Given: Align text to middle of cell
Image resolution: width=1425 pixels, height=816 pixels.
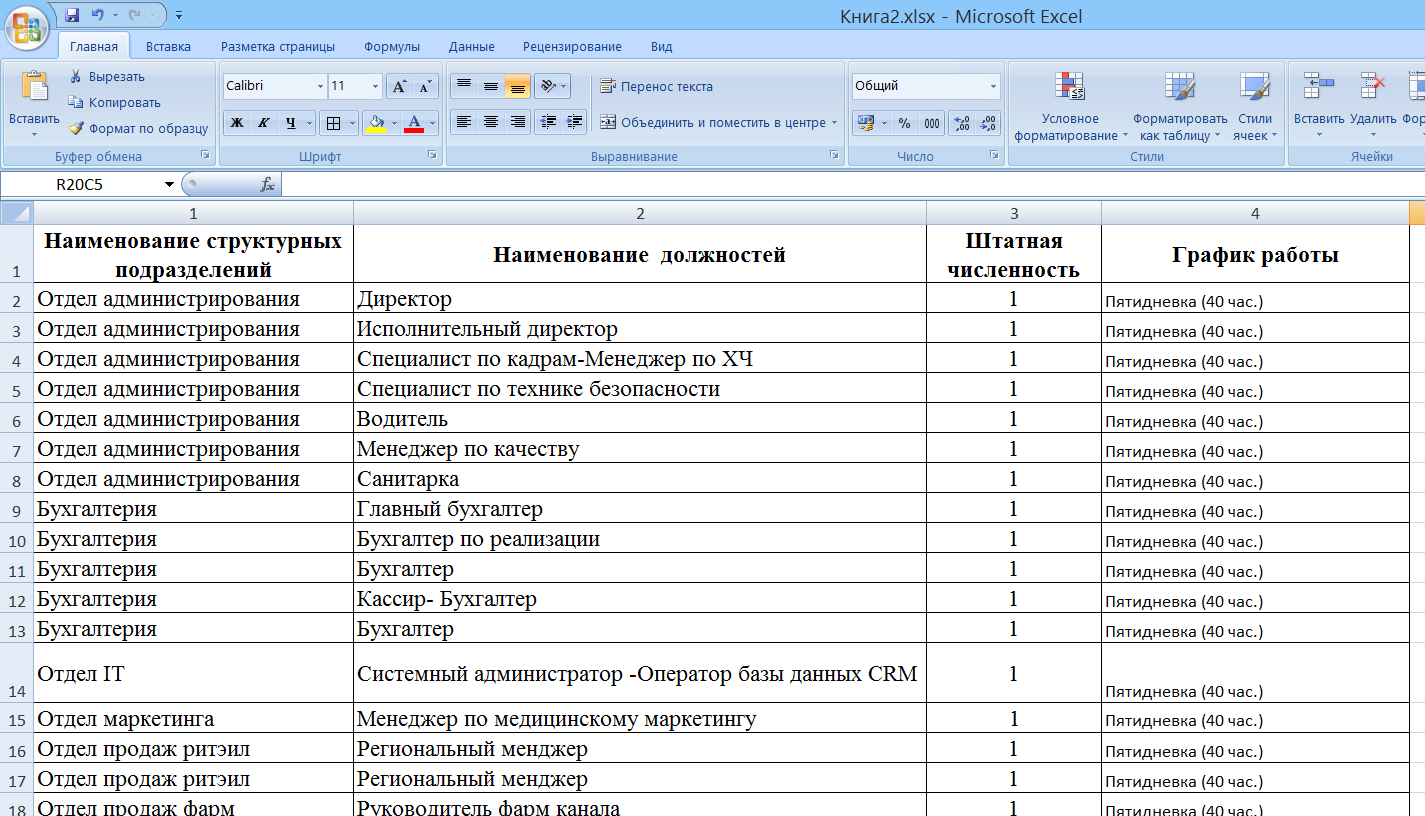Looking at the screenshot, I should coord(491,86).
